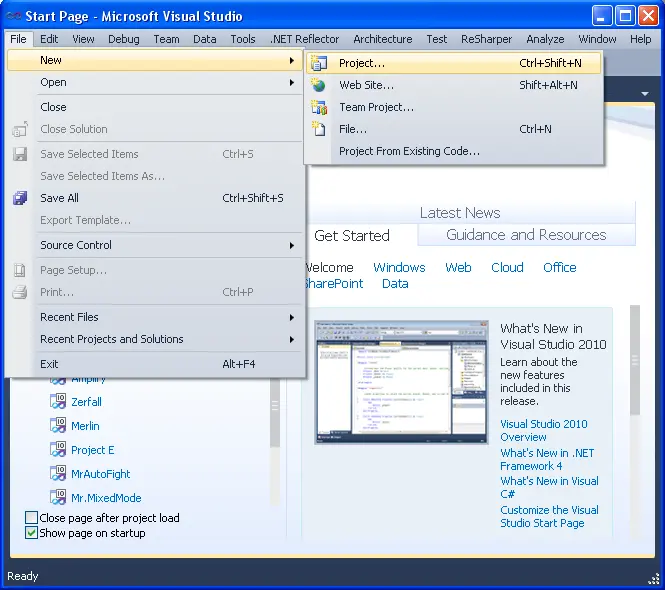Open the Architecture menu
This screenshot has height=590, width=665.
coord(383,39)
